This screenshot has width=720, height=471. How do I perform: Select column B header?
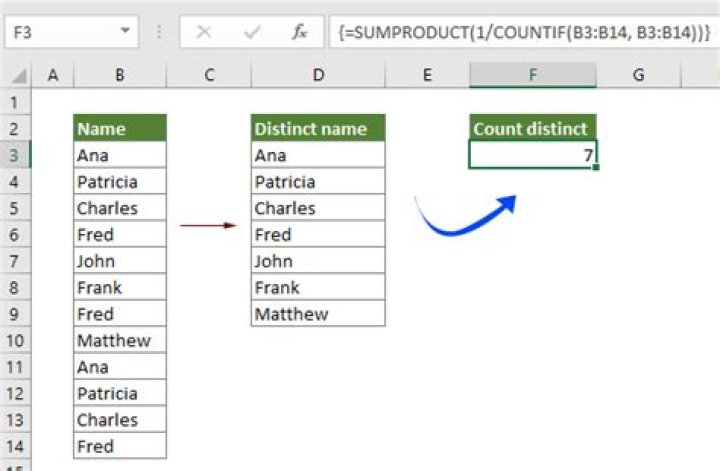point(120,75)
